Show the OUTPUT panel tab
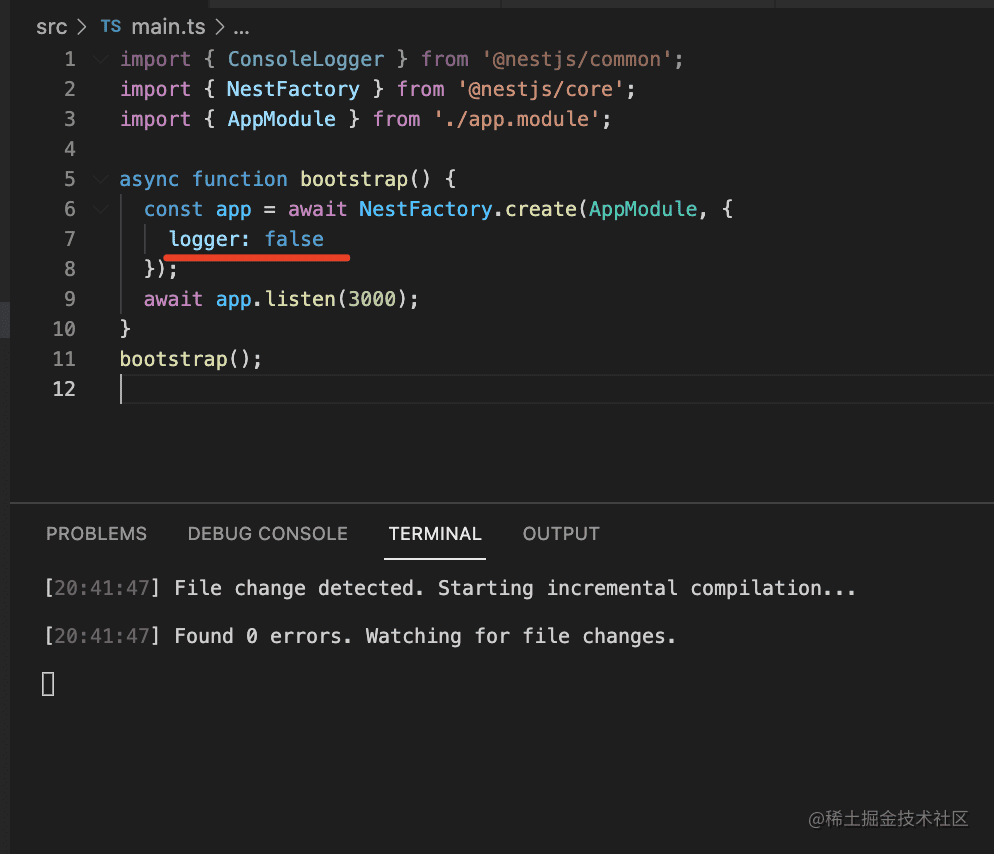This screenshot has height=854, width=994. tap(561, 534)
